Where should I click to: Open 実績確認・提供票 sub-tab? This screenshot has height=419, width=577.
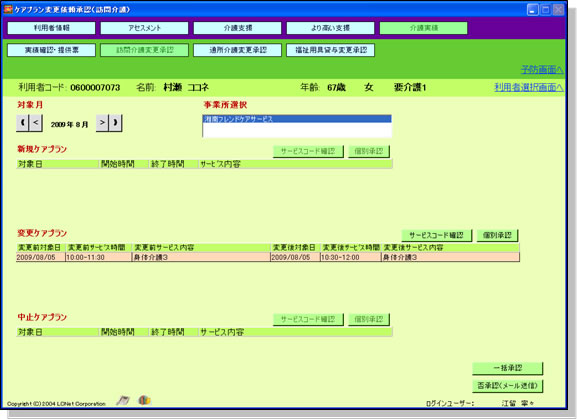click(x=51, y=50)
